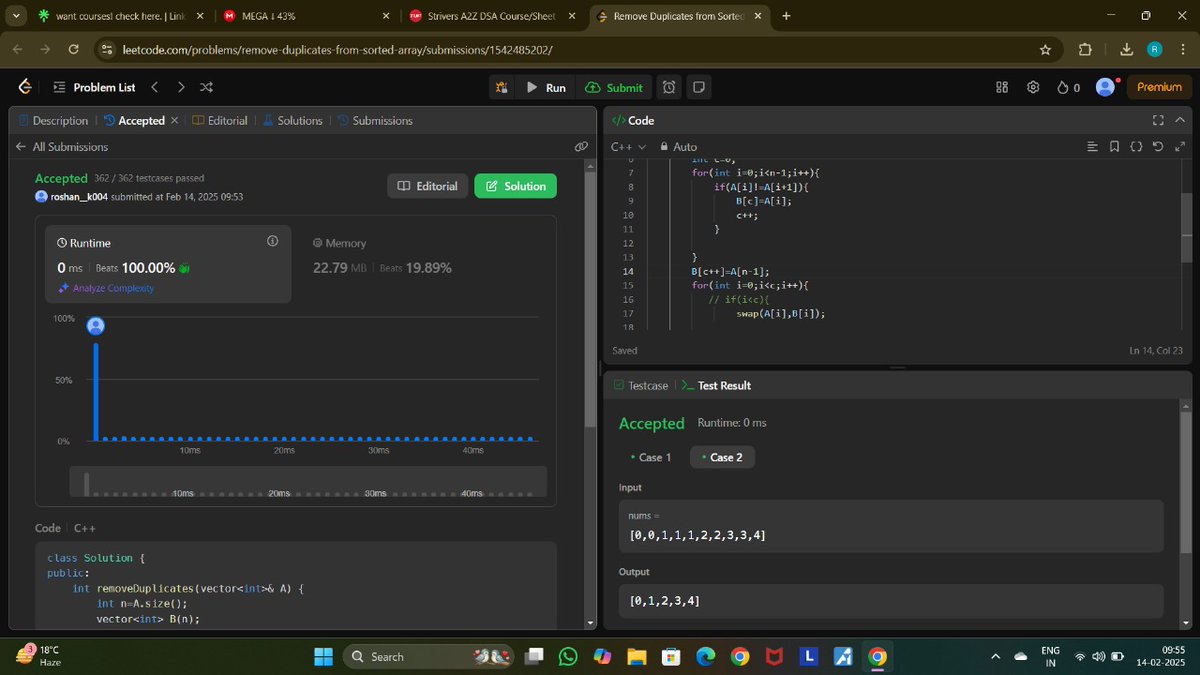Viewport: 1200px width, 675px height.
Task: Bookmark code icon in editor toolbar
Action: (1114, 146)
